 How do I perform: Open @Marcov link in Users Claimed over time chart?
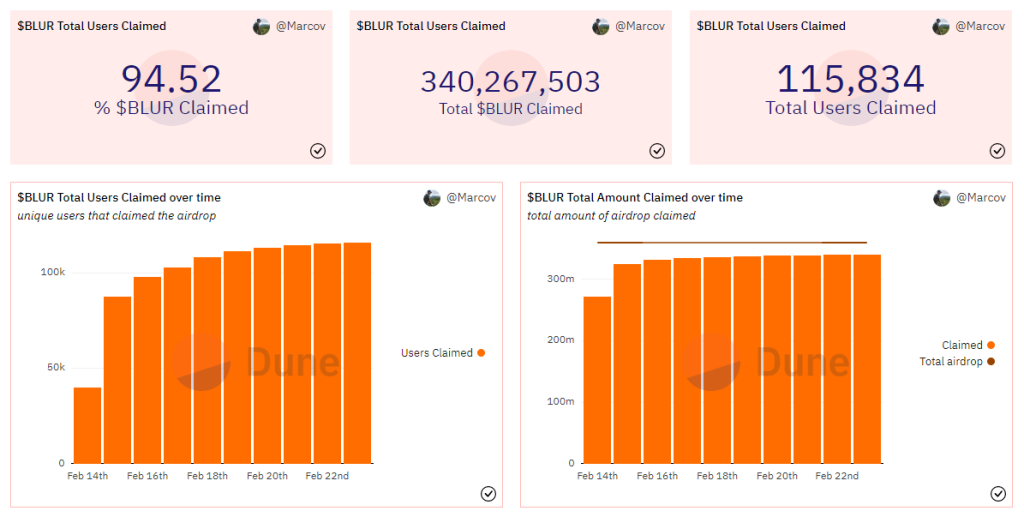(471, 197)
